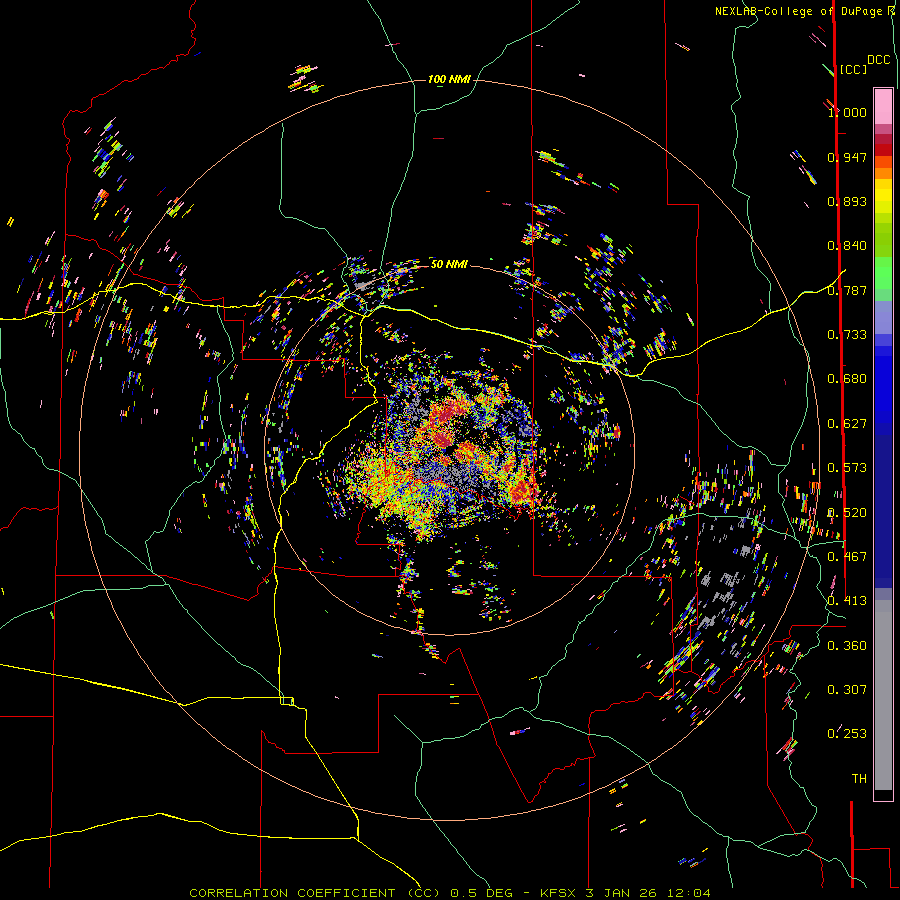Image resolution: width=900 pixels, height=900 pixels.
Task: Click the Correlation Coefficient caption at the bottom
Action: click(x=449, y=893)
